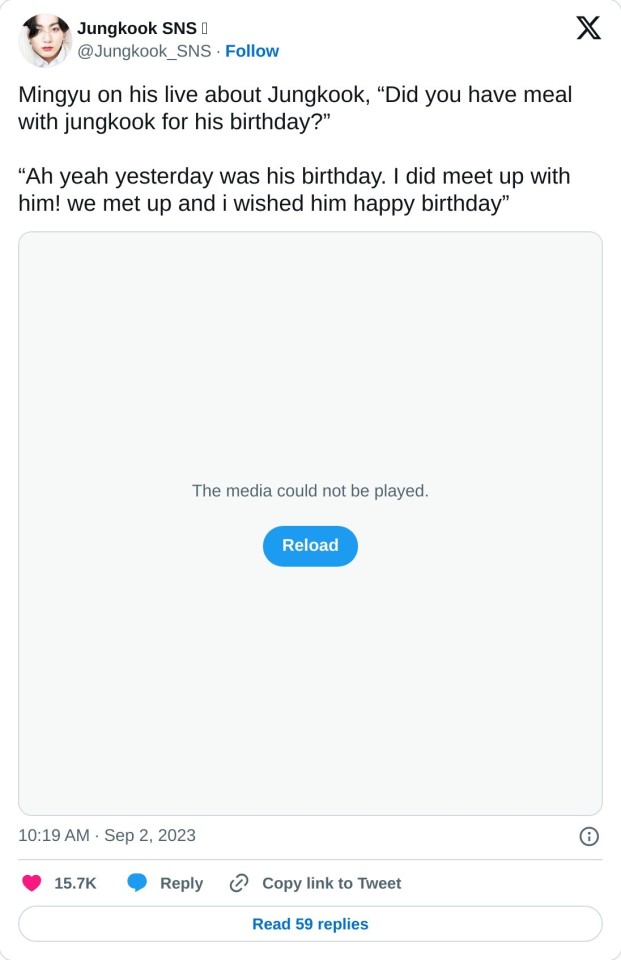Screen dimensions: 621x960
Task: Click the 10:19 AM post time
Action: point(53,835)
